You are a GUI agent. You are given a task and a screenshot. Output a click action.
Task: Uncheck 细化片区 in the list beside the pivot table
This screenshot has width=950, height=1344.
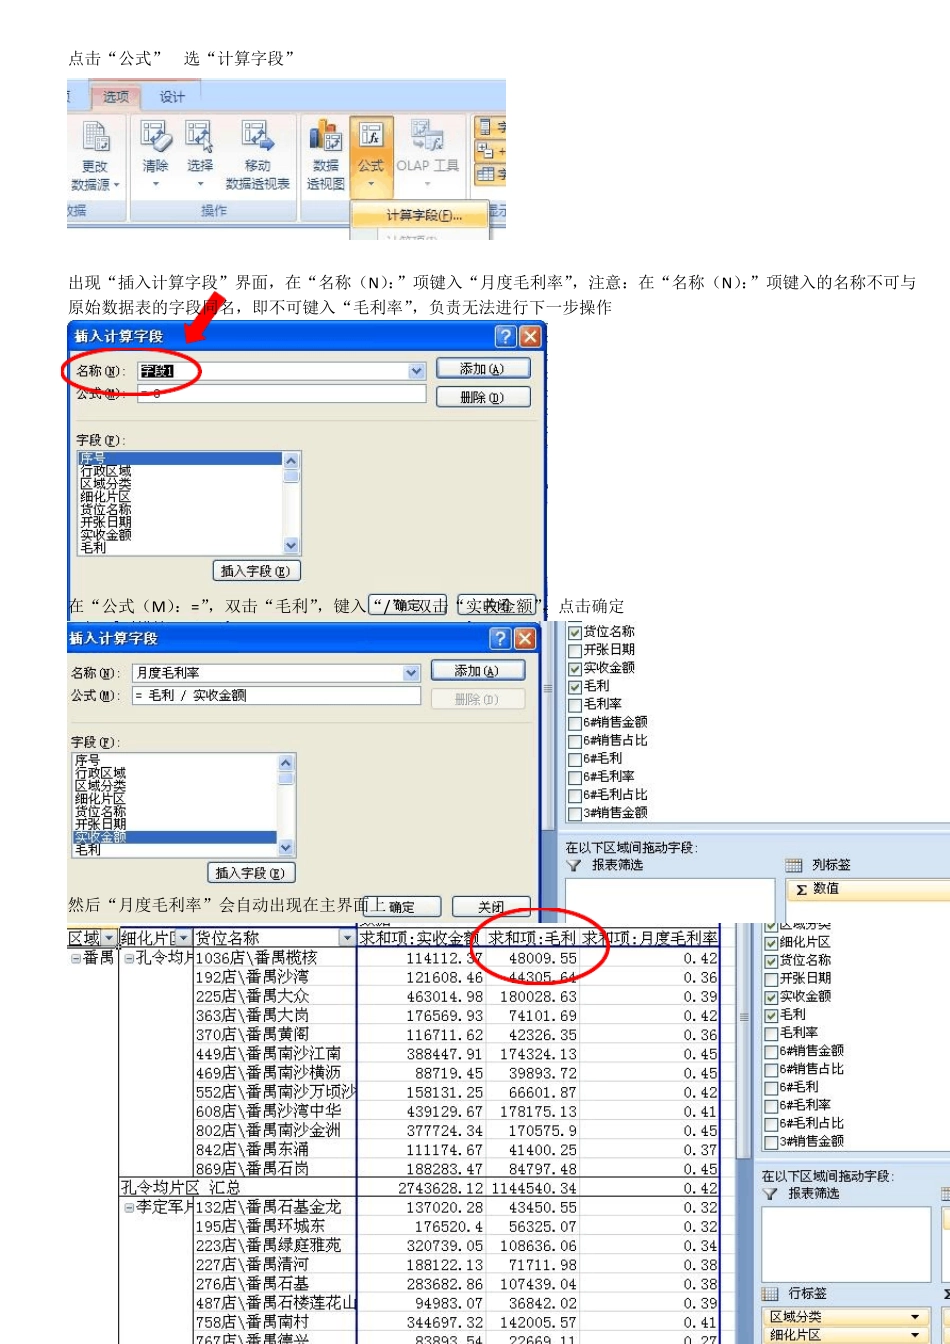click(771, 942)
